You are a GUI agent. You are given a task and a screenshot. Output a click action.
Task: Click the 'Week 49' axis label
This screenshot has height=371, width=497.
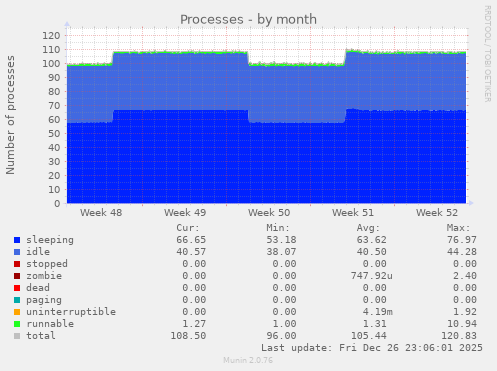(185, 213)
